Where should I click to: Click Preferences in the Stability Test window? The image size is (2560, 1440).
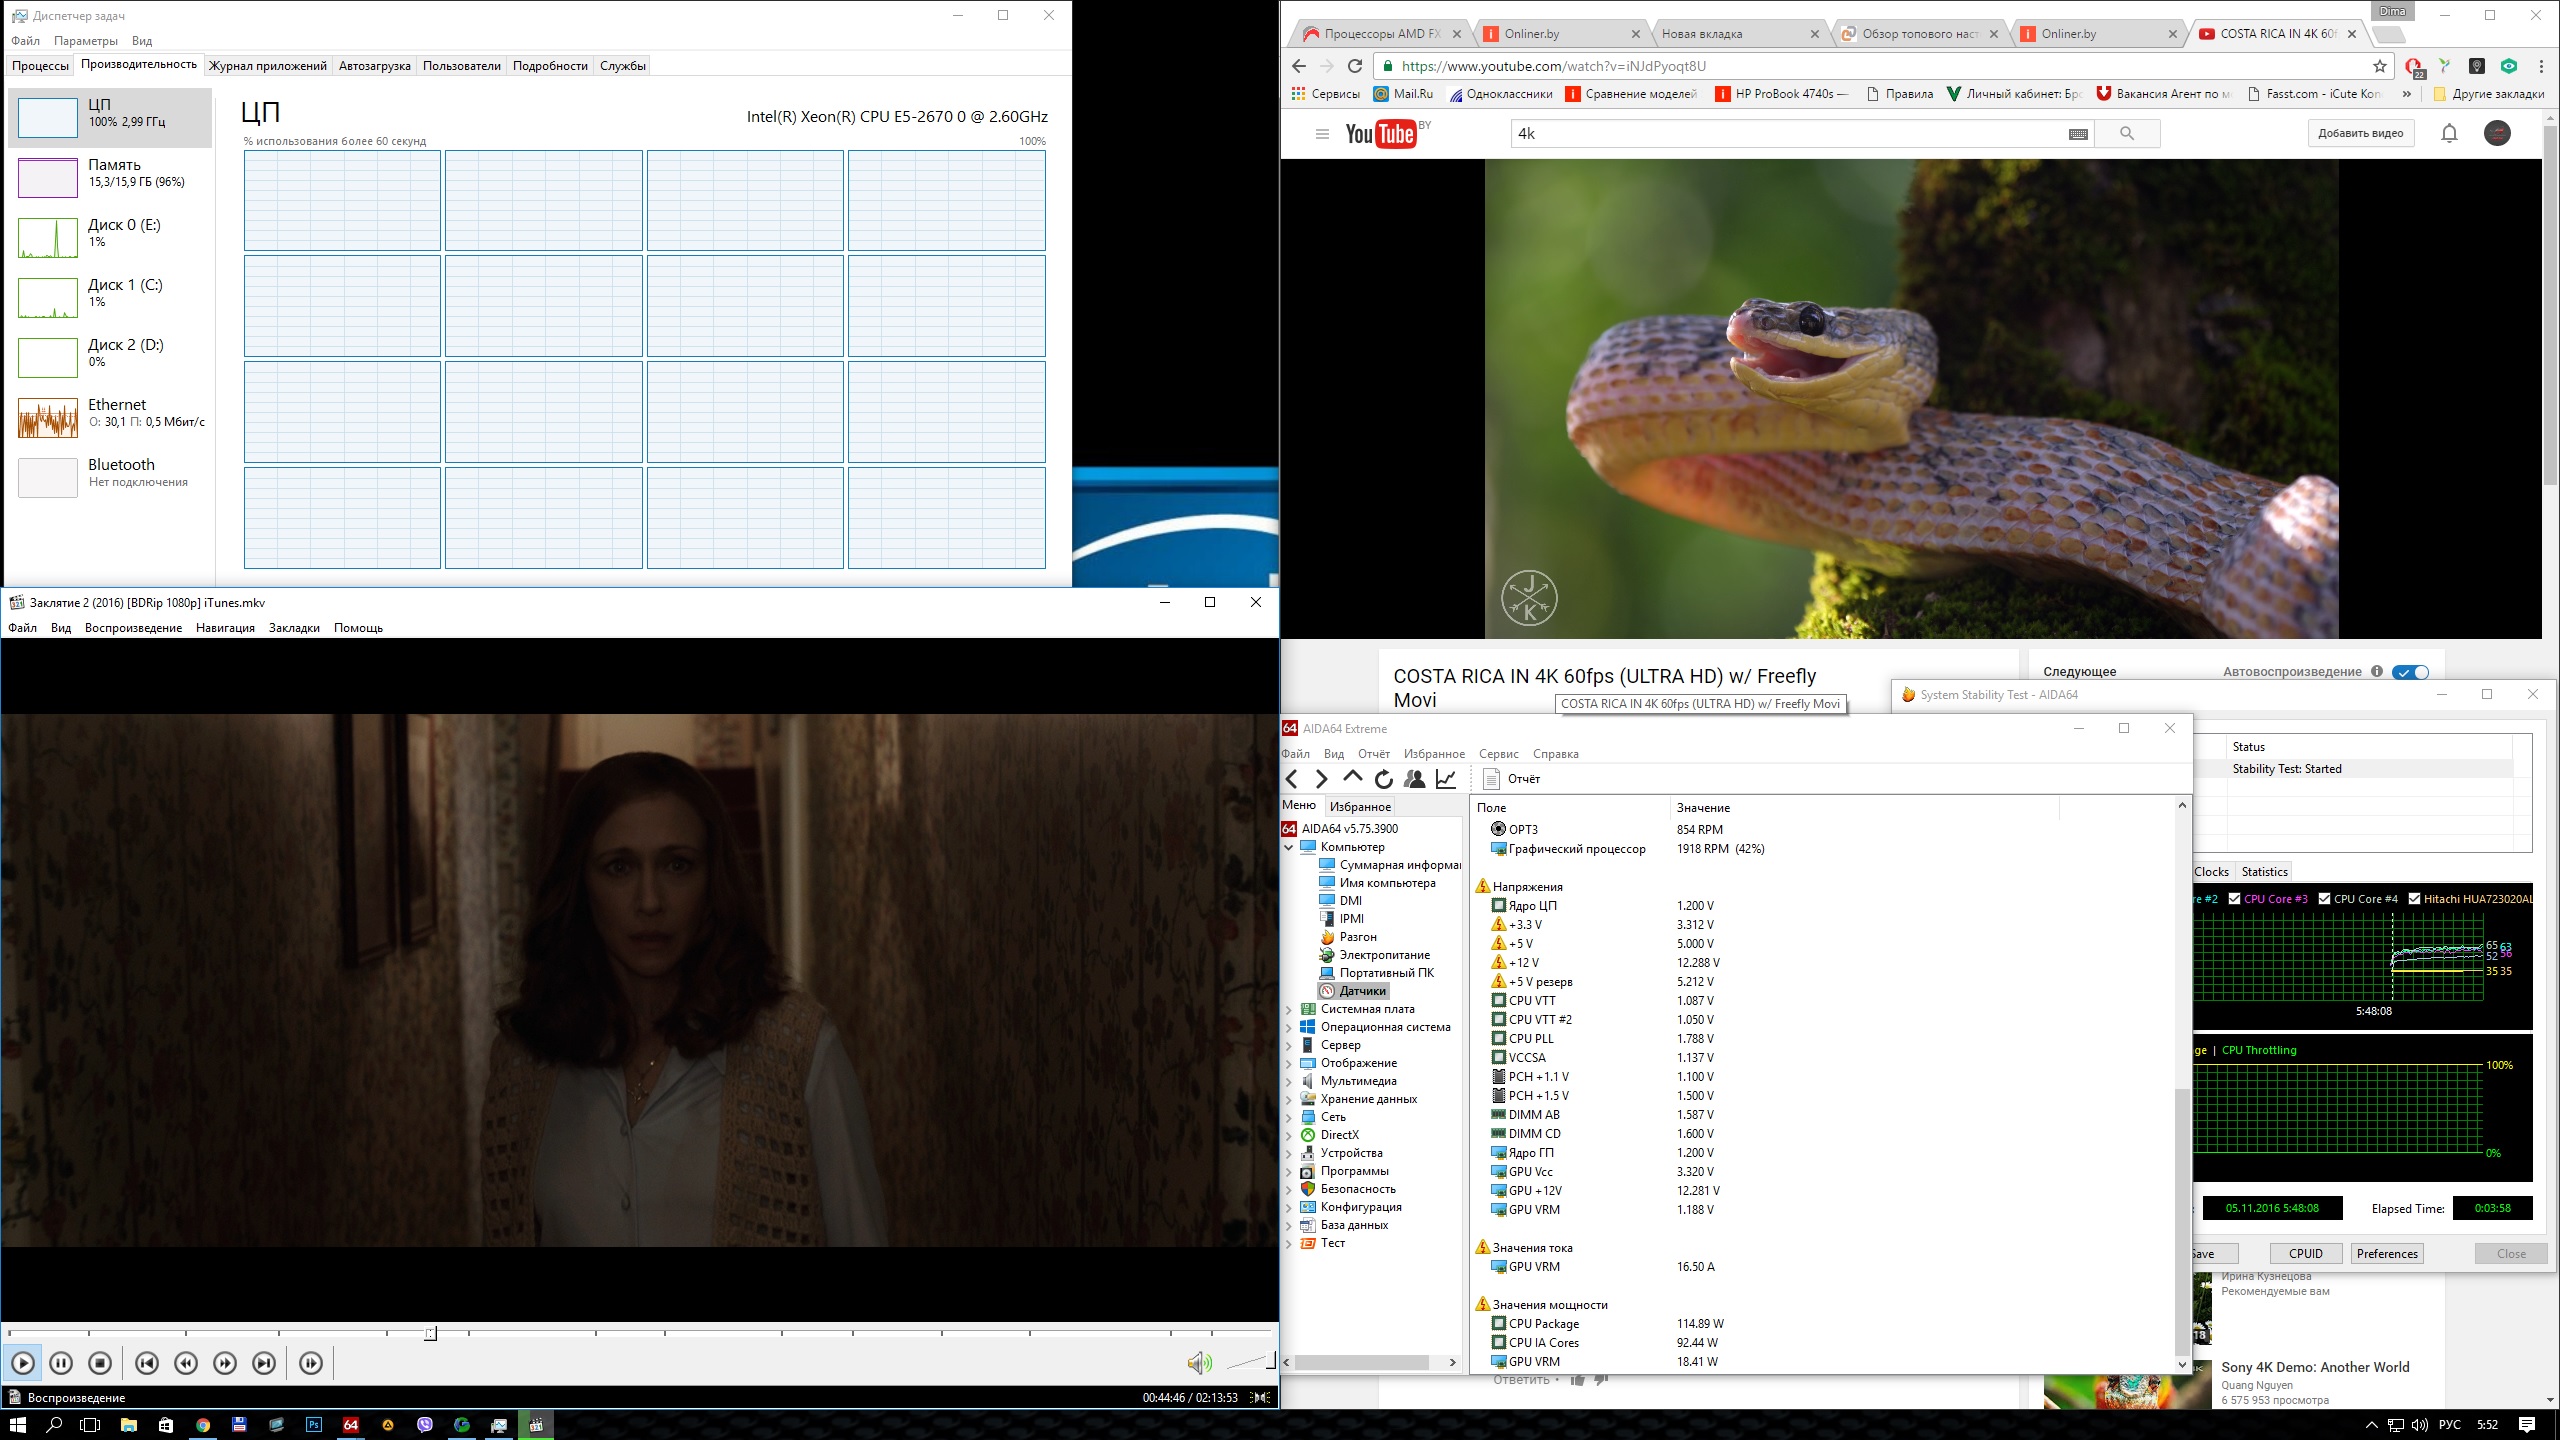pyautogui.click(x=2387, y=1254)
